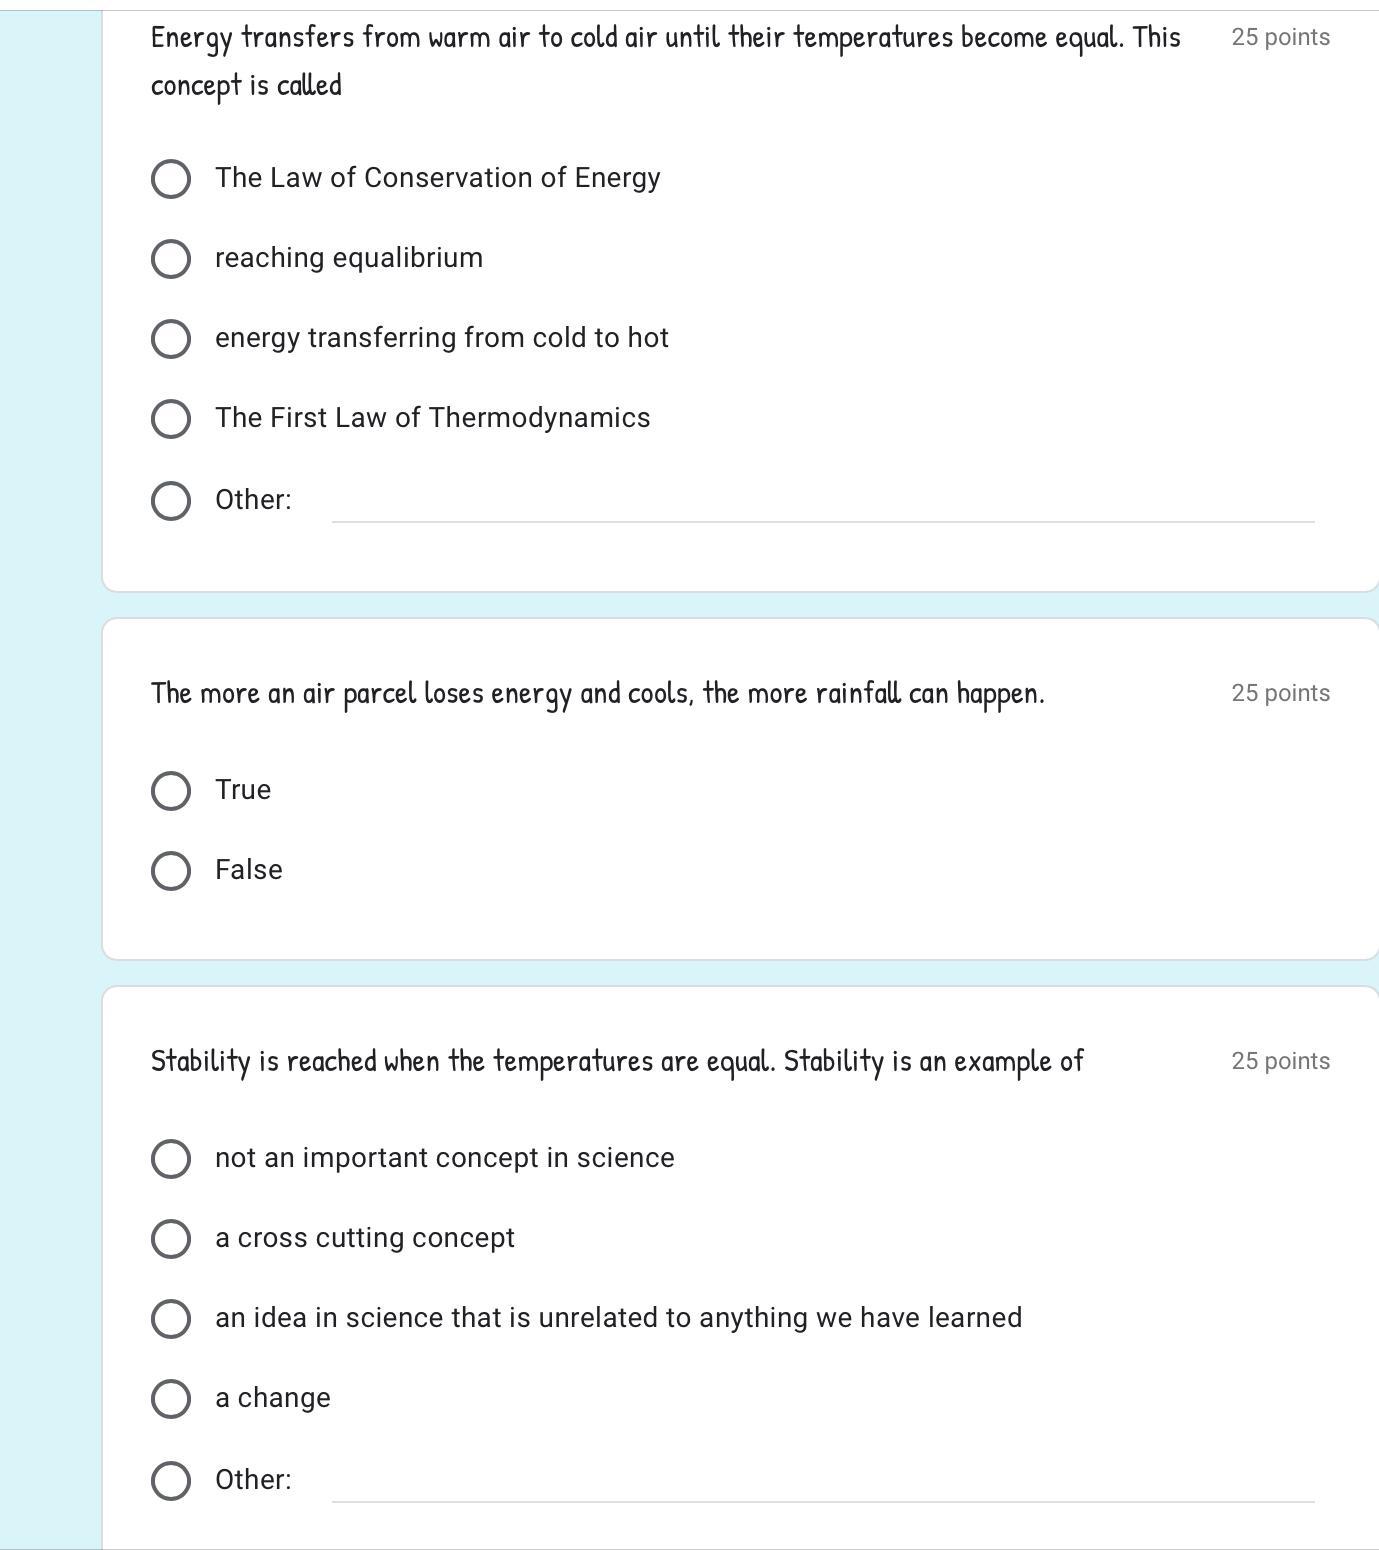Choose 'a cross cutting concept' answer
Screen dimensions: 1379x1550
pos(171,1239)
